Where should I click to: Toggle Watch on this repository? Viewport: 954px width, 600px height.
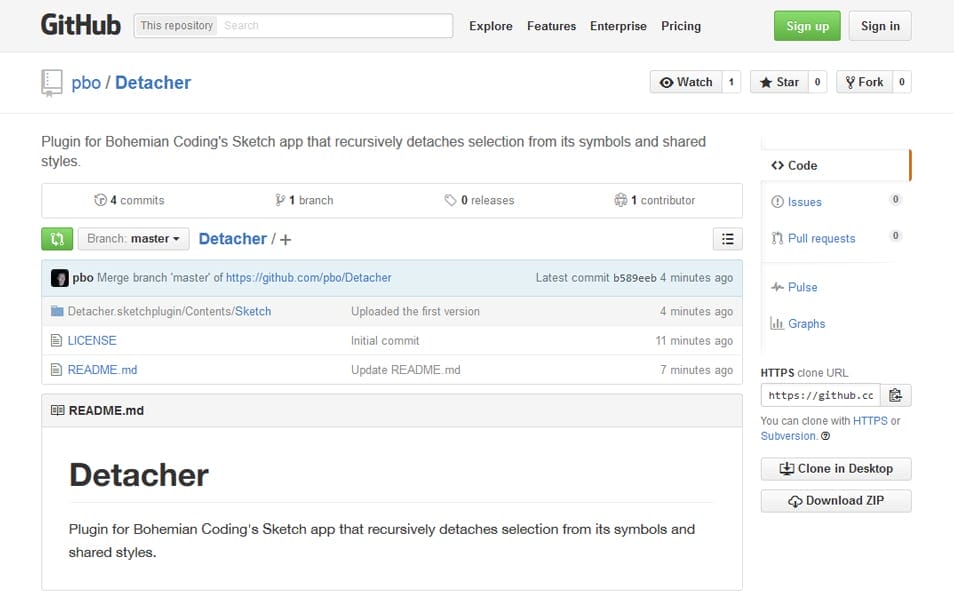686,82
